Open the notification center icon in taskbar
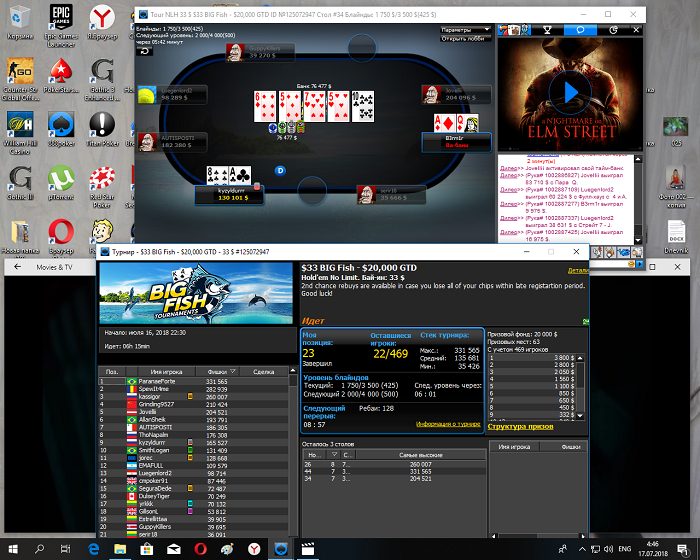 (x=683, y=549)
